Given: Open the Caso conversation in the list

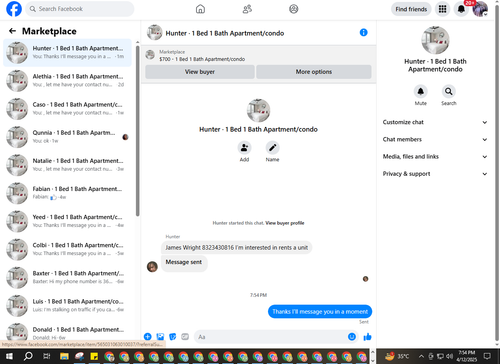Looking at the screenshot, I should pyautogui.click(x=67, y=109).
